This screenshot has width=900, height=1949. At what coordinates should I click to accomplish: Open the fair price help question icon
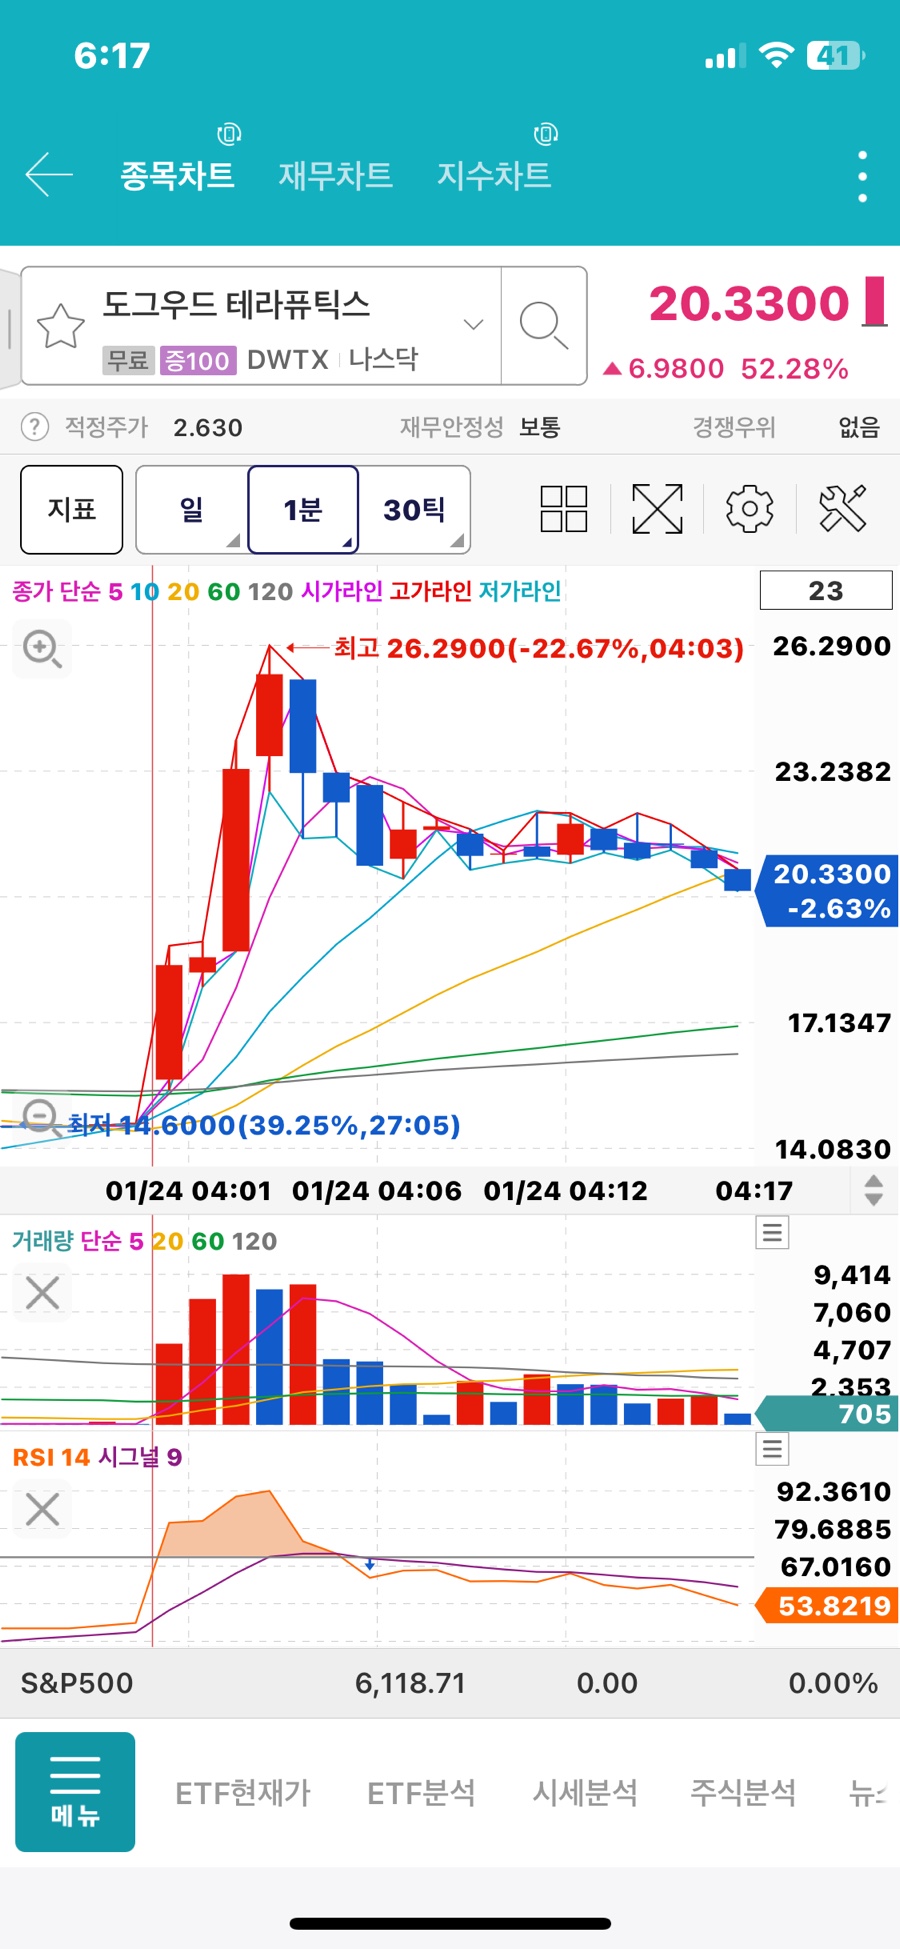tap(35, 427)
